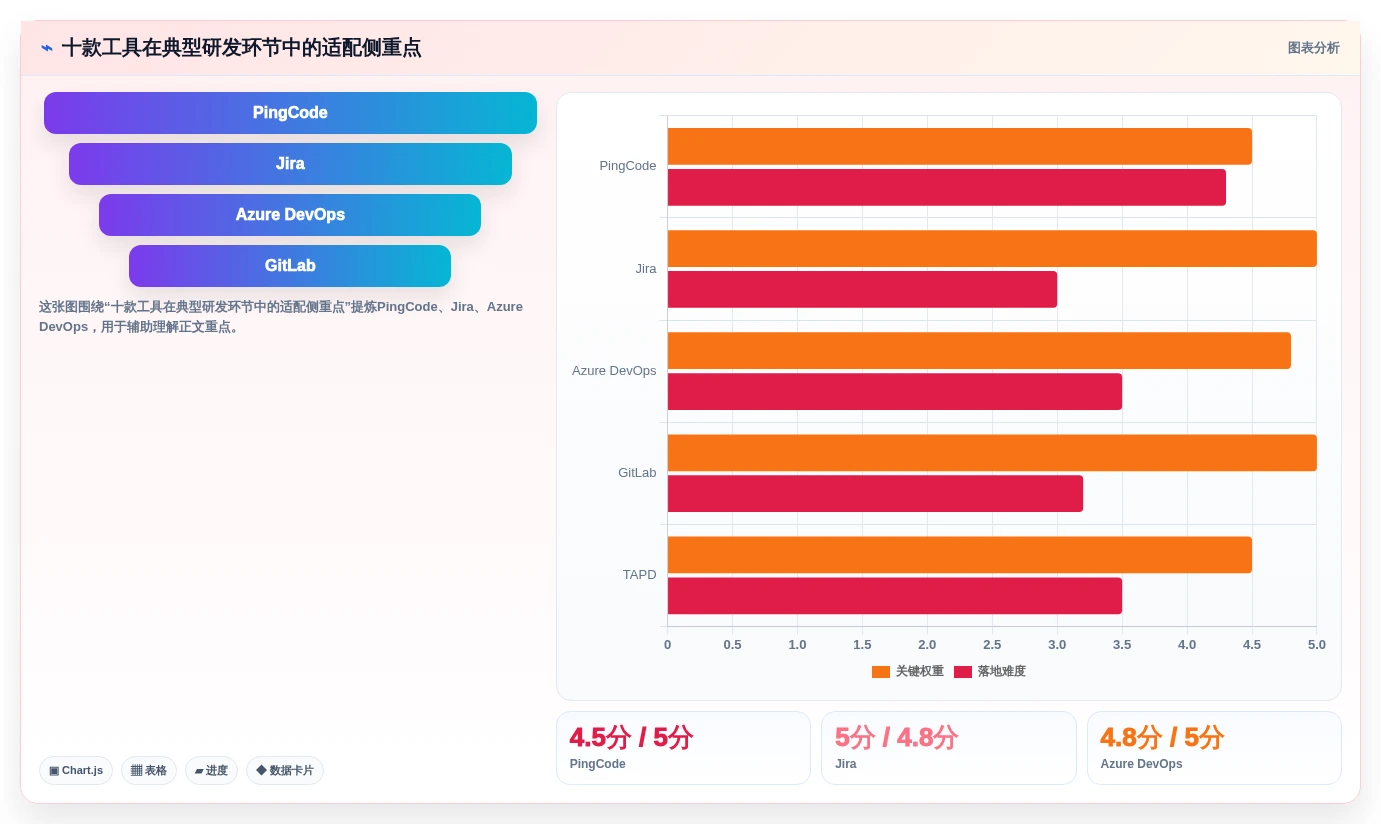
Task: Click the 2.5 x-axis tick value
Action: point(992,645)
